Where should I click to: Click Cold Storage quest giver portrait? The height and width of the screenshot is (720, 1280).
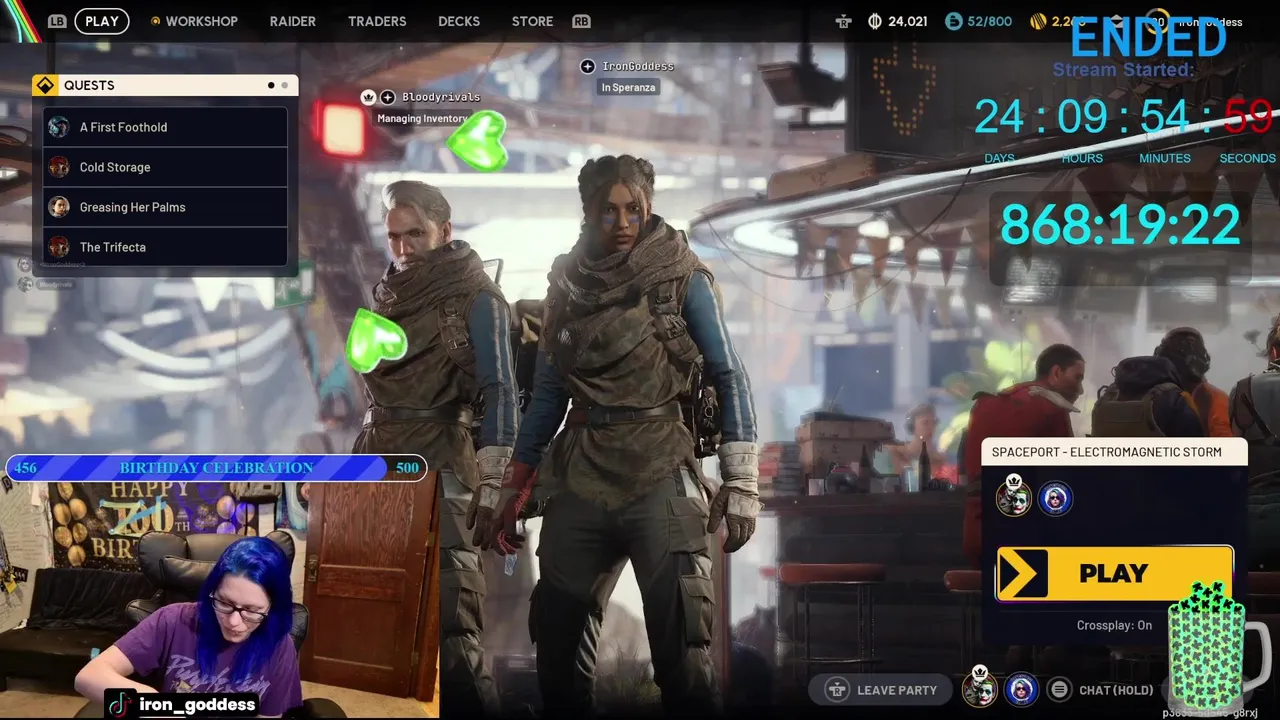click(59, 167)
